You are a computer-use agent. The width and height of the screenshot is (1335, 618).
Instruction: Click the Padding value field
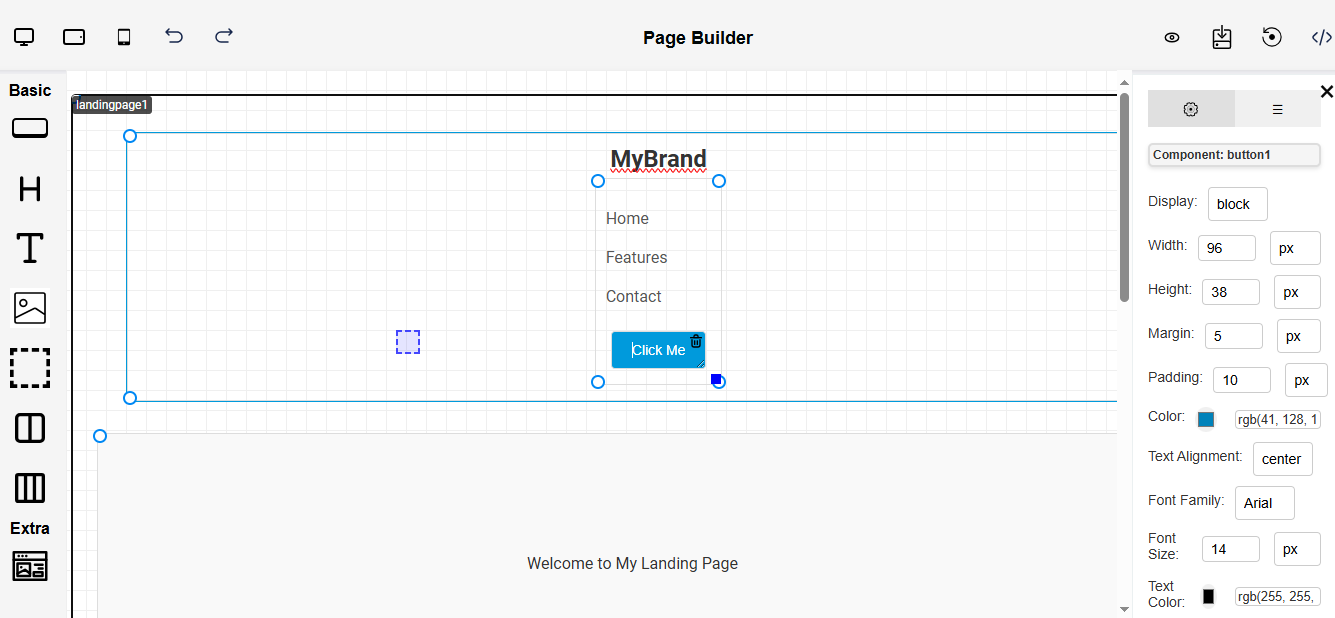[1242, 380]
